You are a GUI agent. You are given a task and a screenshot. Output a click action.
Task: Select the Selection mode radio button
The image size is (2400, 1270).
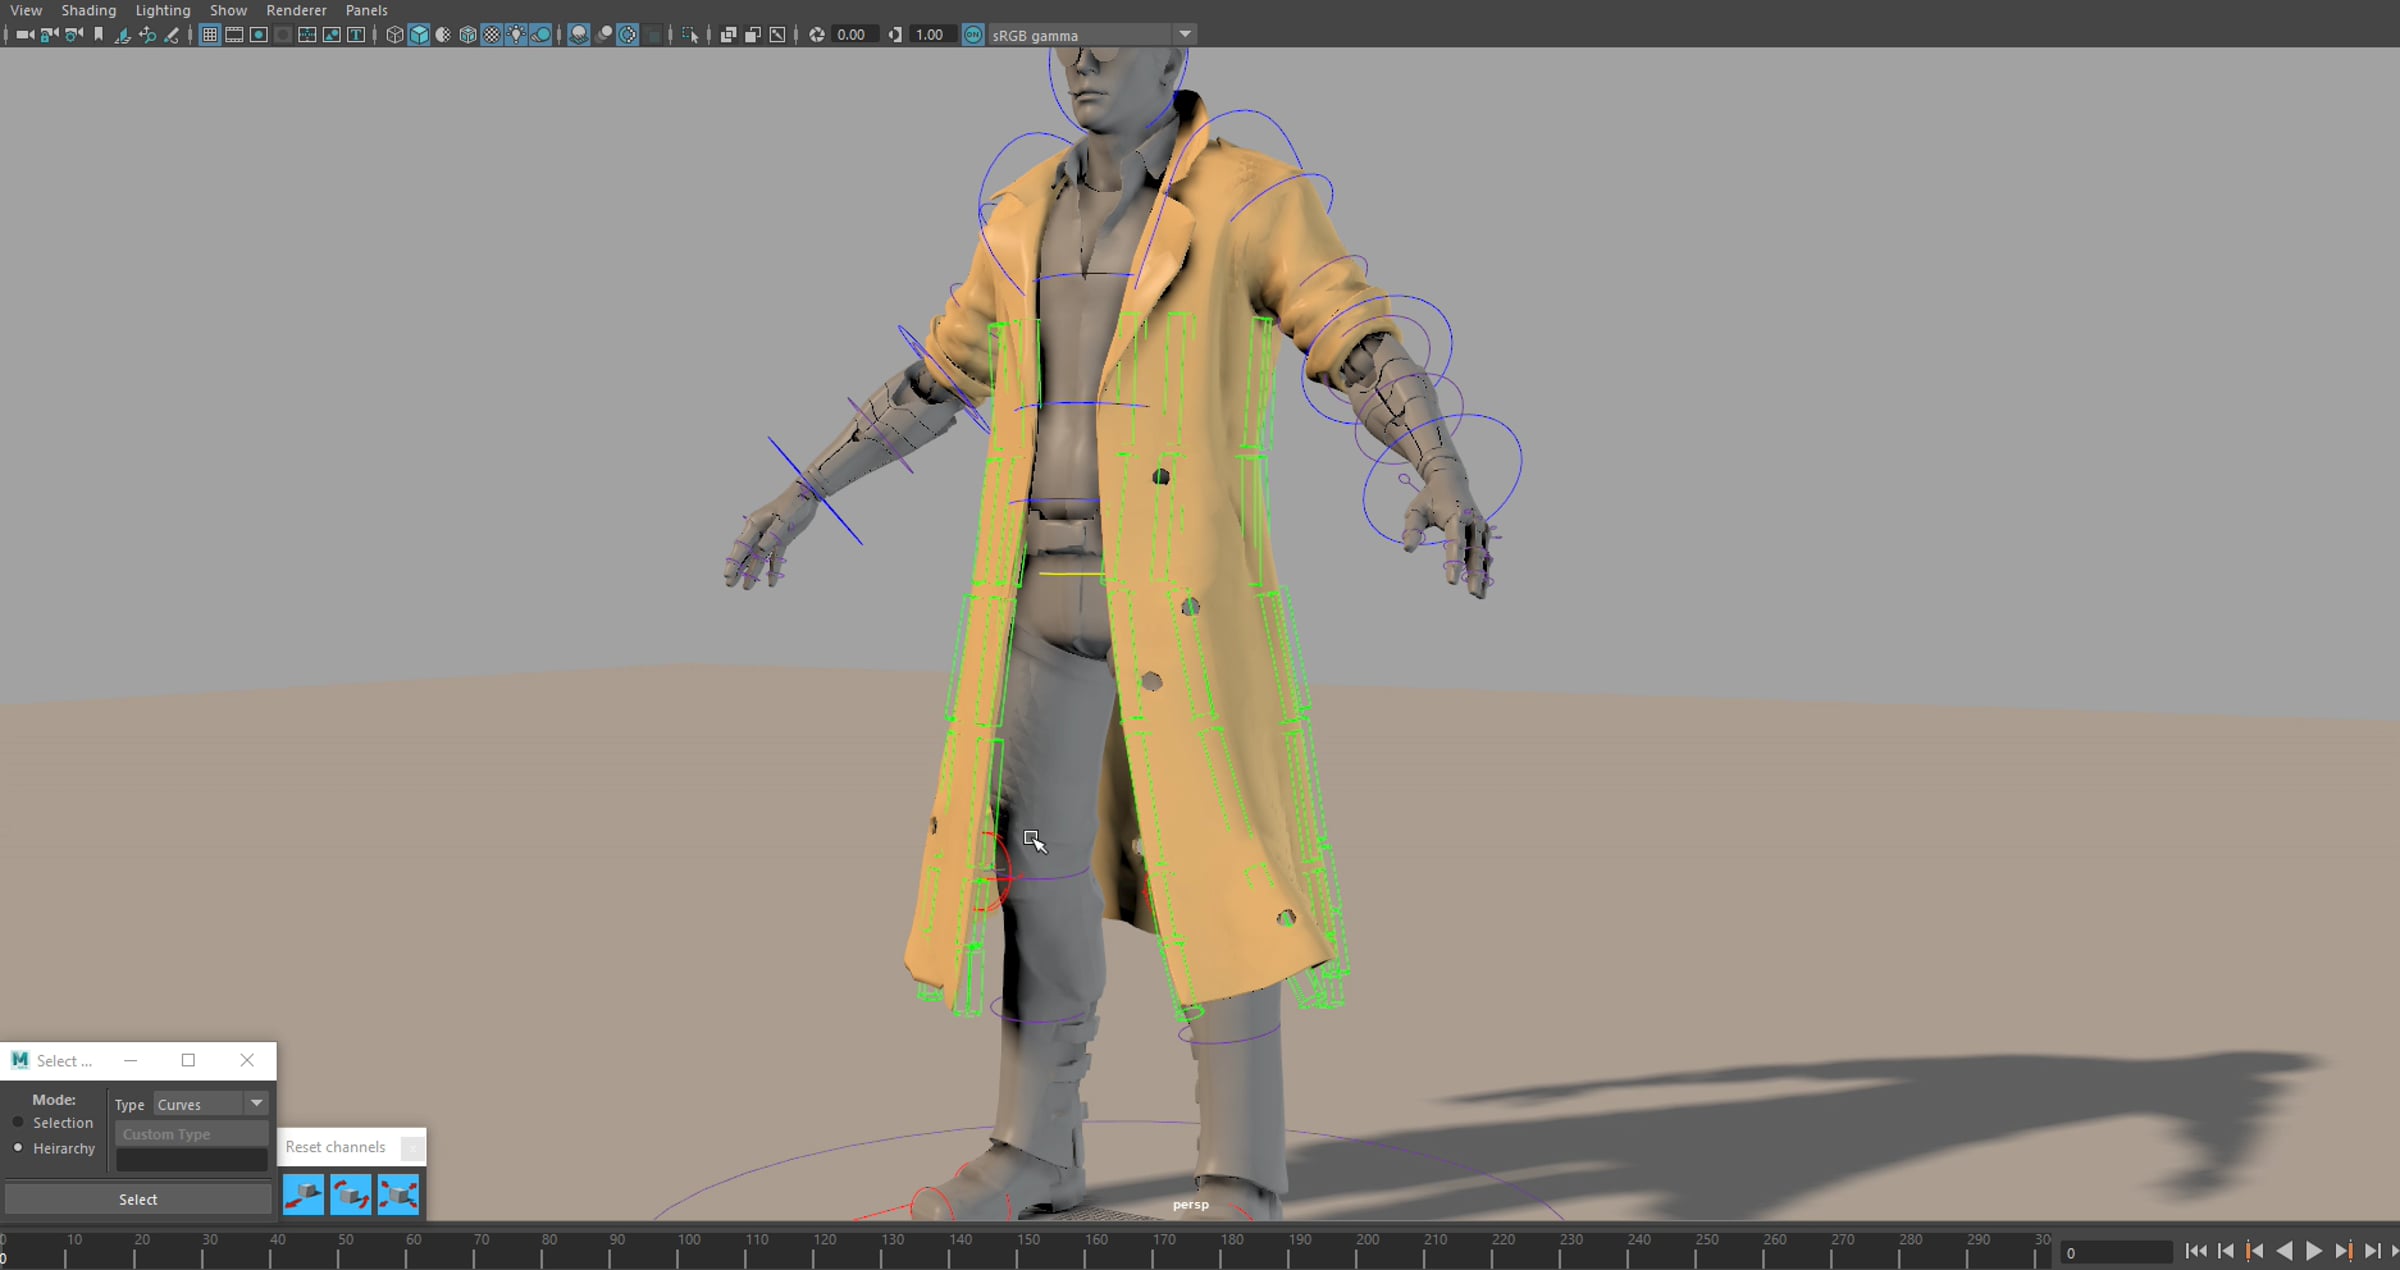click(x=18, y=1123)
